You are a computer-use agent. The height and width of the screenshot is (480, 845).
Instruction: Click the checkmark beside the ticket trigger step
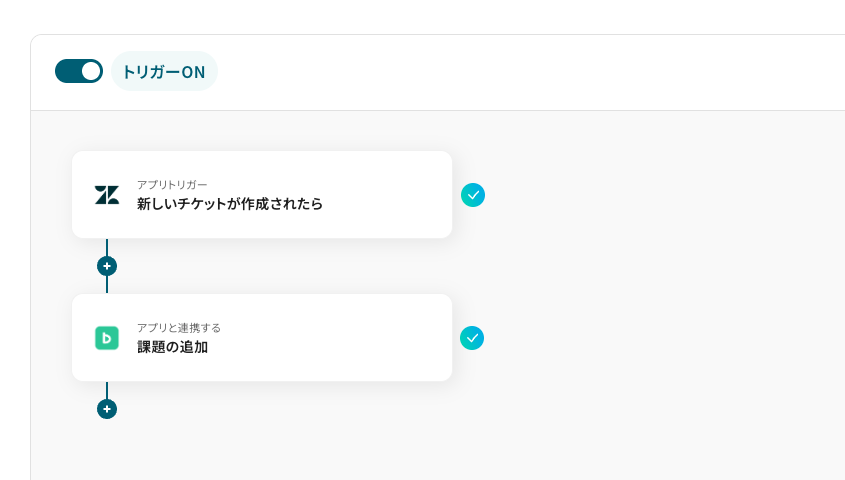coord(473,195)
